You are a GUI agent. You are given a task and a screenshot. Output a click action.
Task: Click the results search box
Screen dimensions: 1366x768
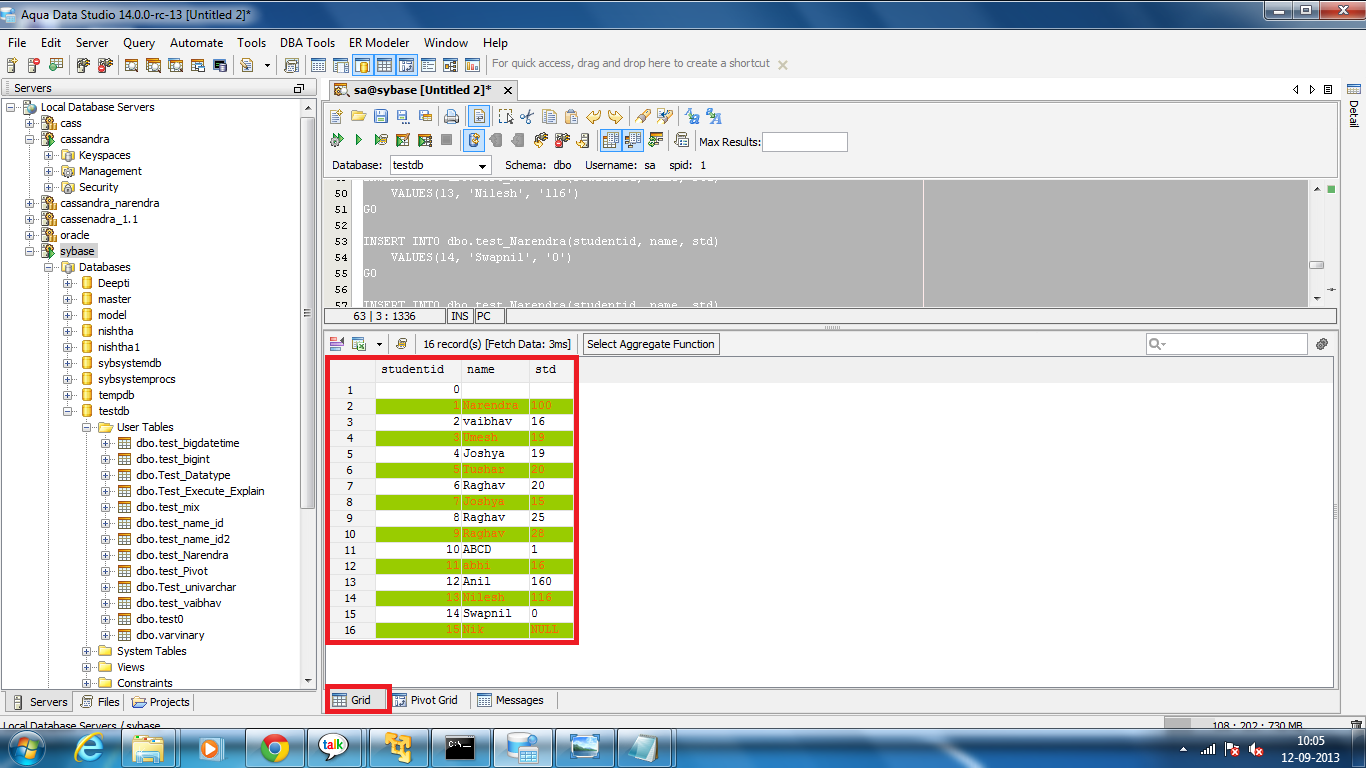pyautogui.click(x=1226, y=344)
